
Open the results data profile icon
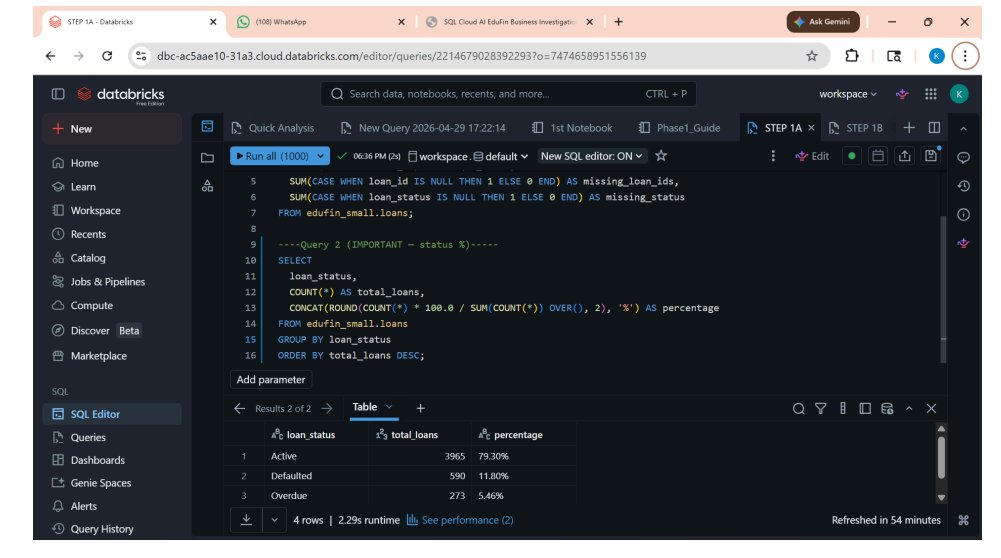pyautogui.click(x=887, y=409)
